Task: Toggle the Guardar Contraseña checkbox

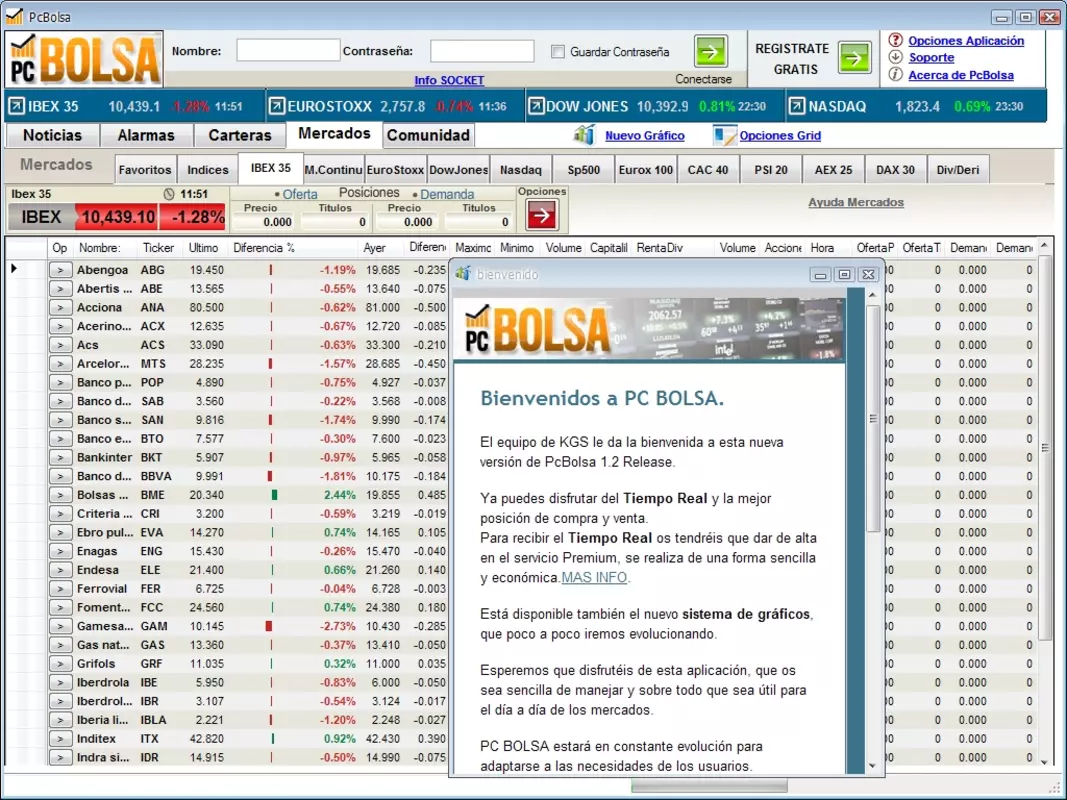Action: pyautogui.click(x=558, y=52)
